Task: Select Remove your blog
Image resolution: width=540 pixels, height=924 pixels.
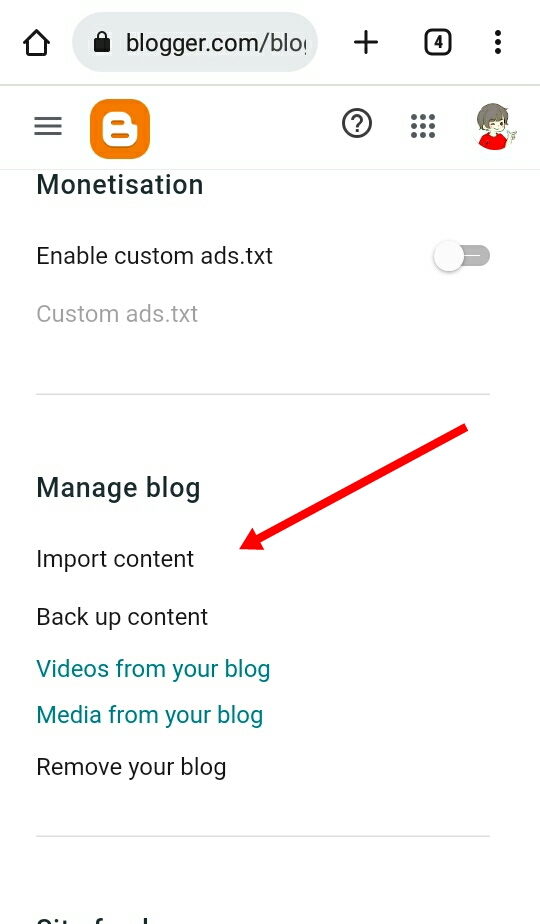Action: 131,767
